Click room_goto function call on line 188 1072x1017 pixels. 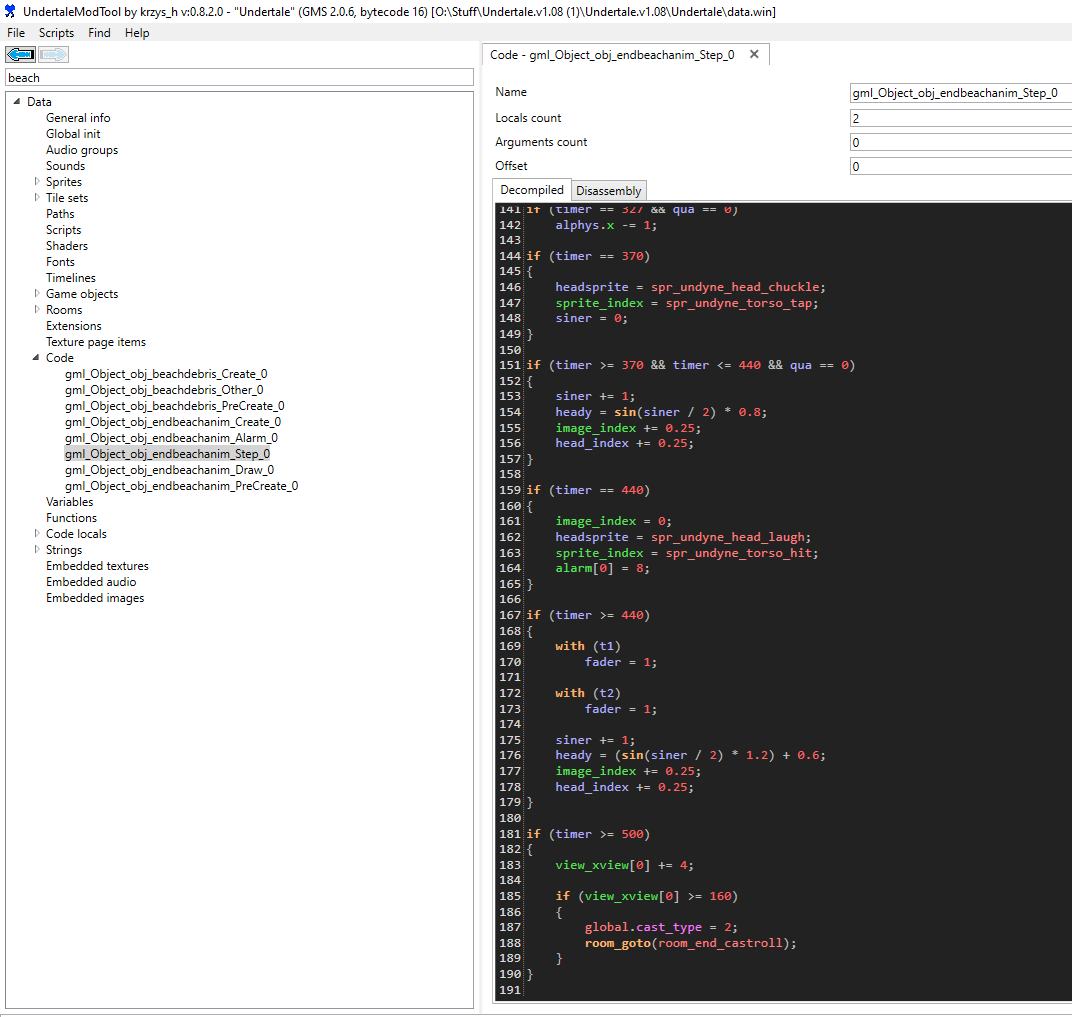617,943
